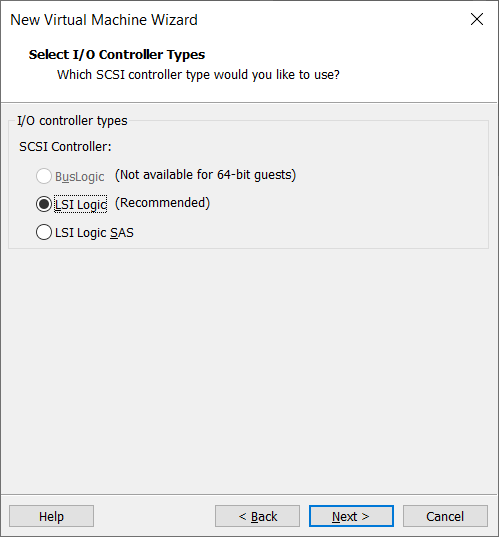Cancel the New Virtual Machine Wizard
Screen dimensions: 499x537
click(x=445, y=516)
